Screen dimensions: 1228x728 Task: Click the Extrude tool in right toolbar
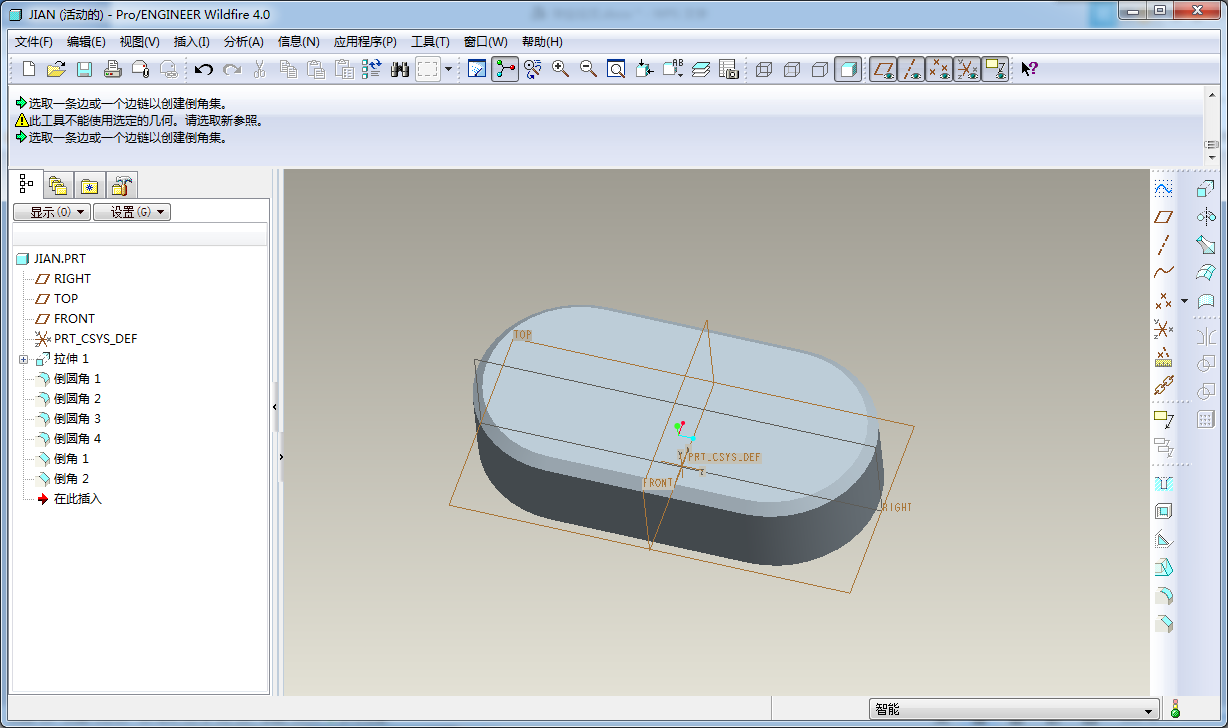1206,188
